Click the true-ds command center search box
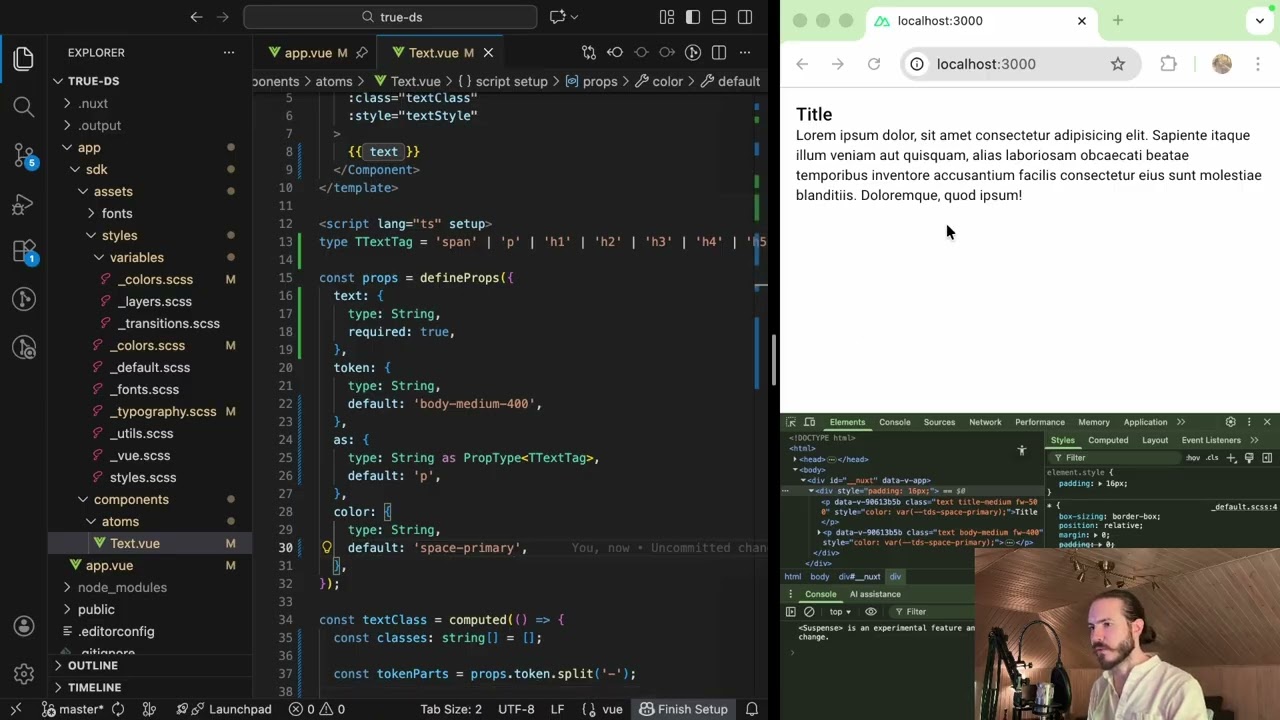Screen dimensions: 1280x720 click(x=391, y=17)
